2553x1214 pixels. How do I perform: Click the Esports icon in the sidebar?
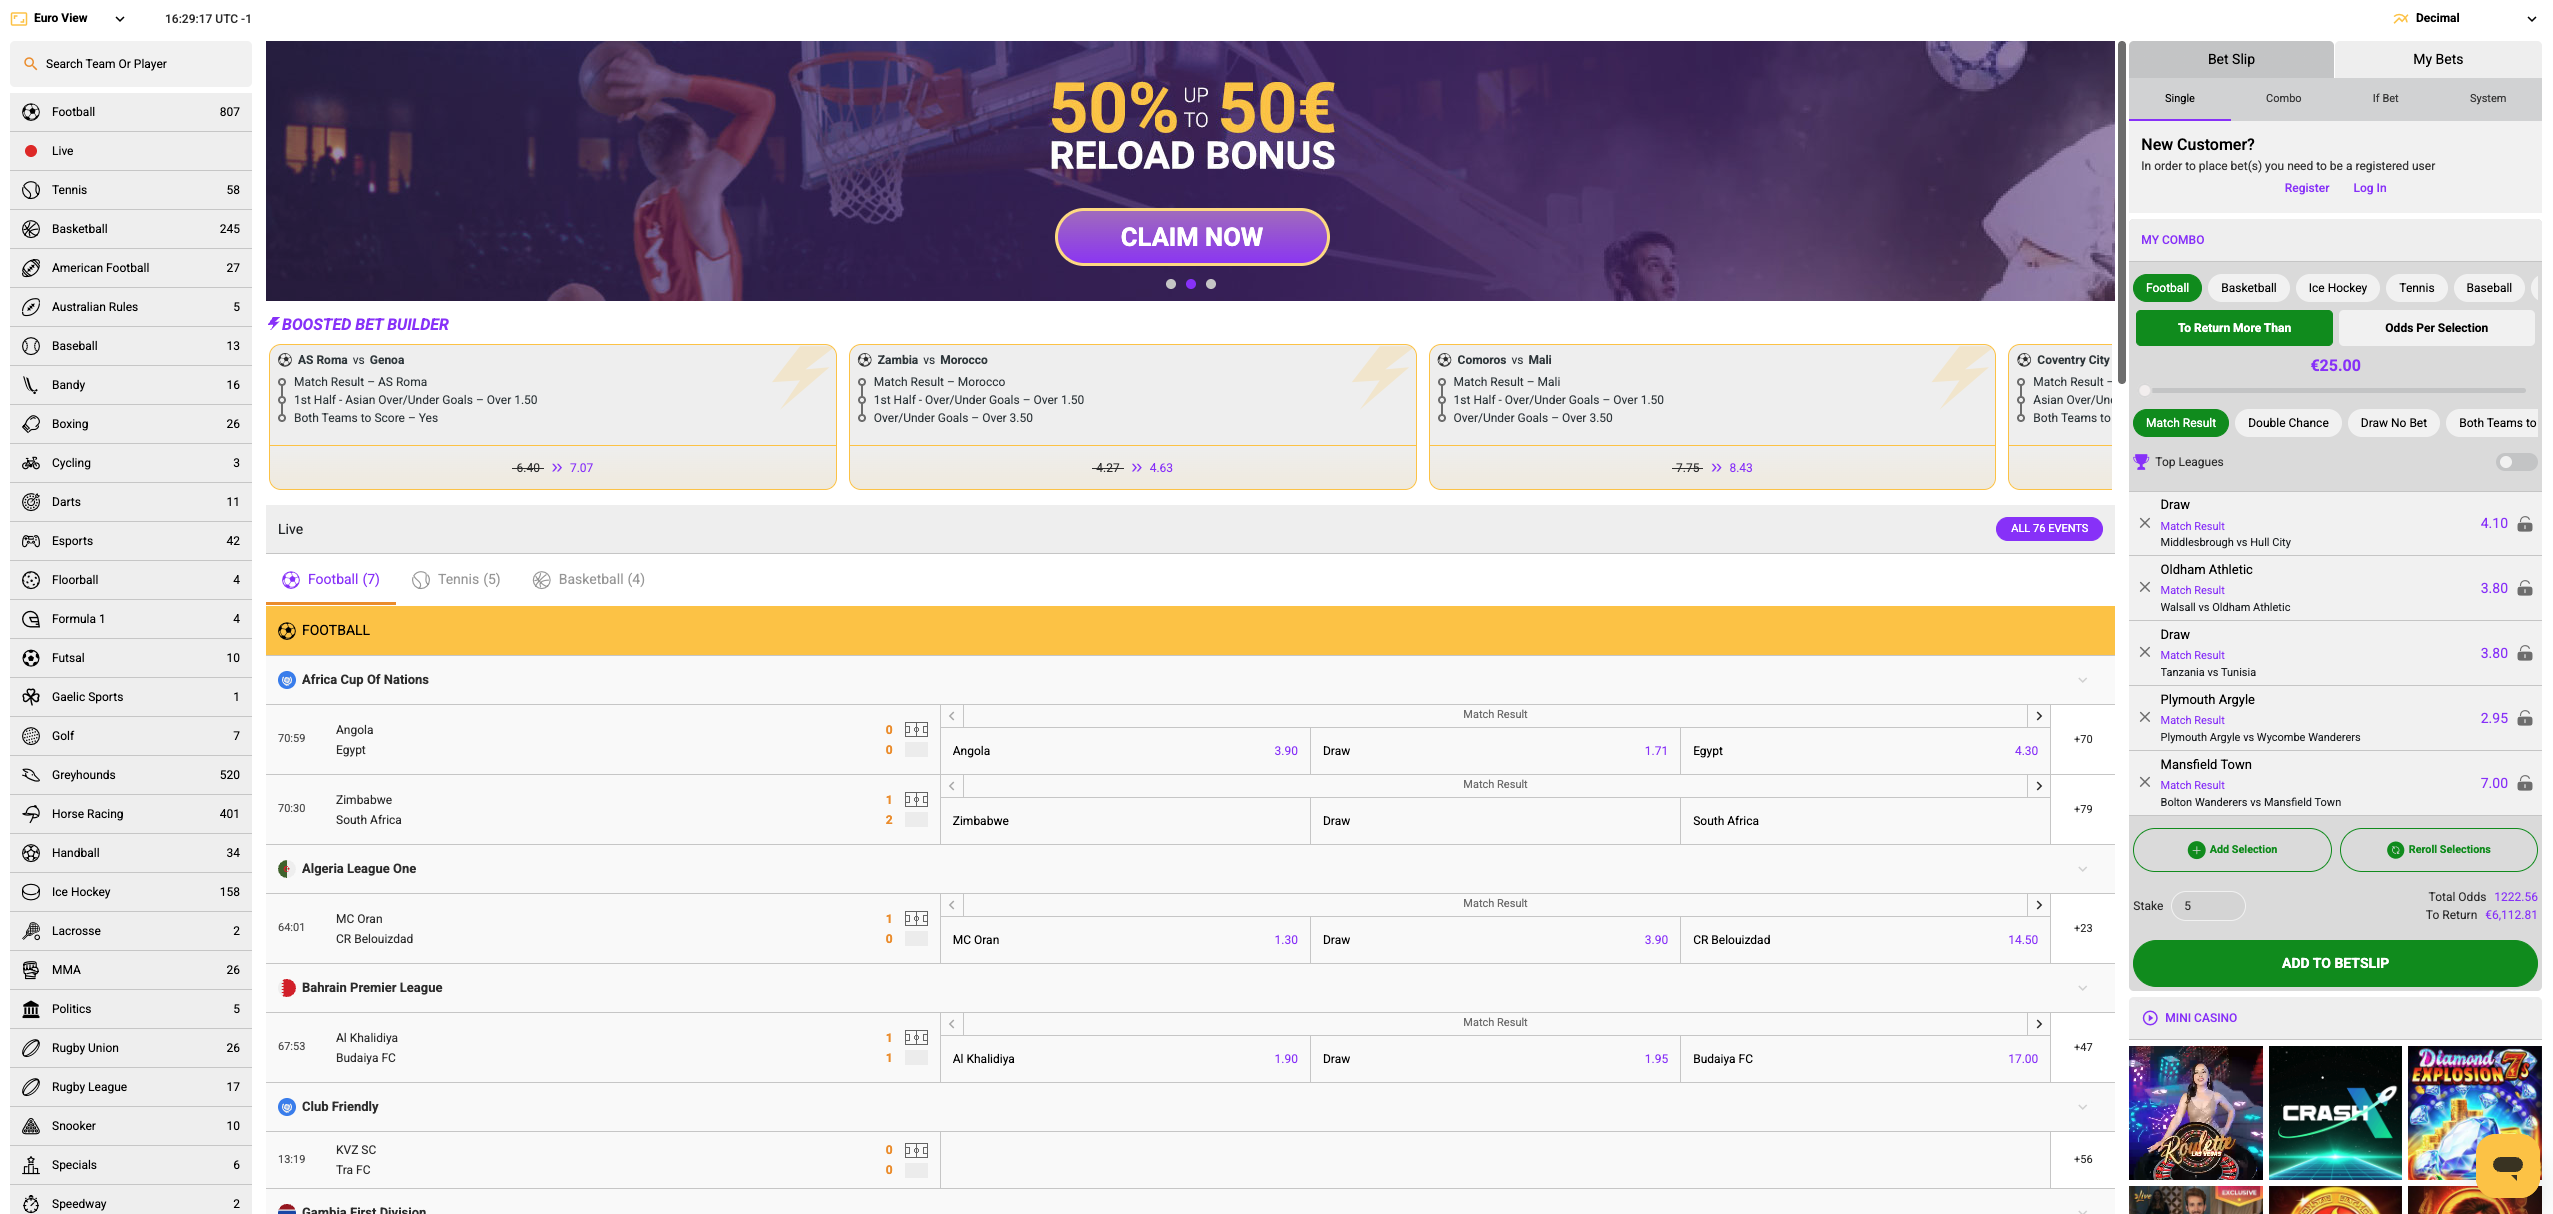(x=31, y=540)
